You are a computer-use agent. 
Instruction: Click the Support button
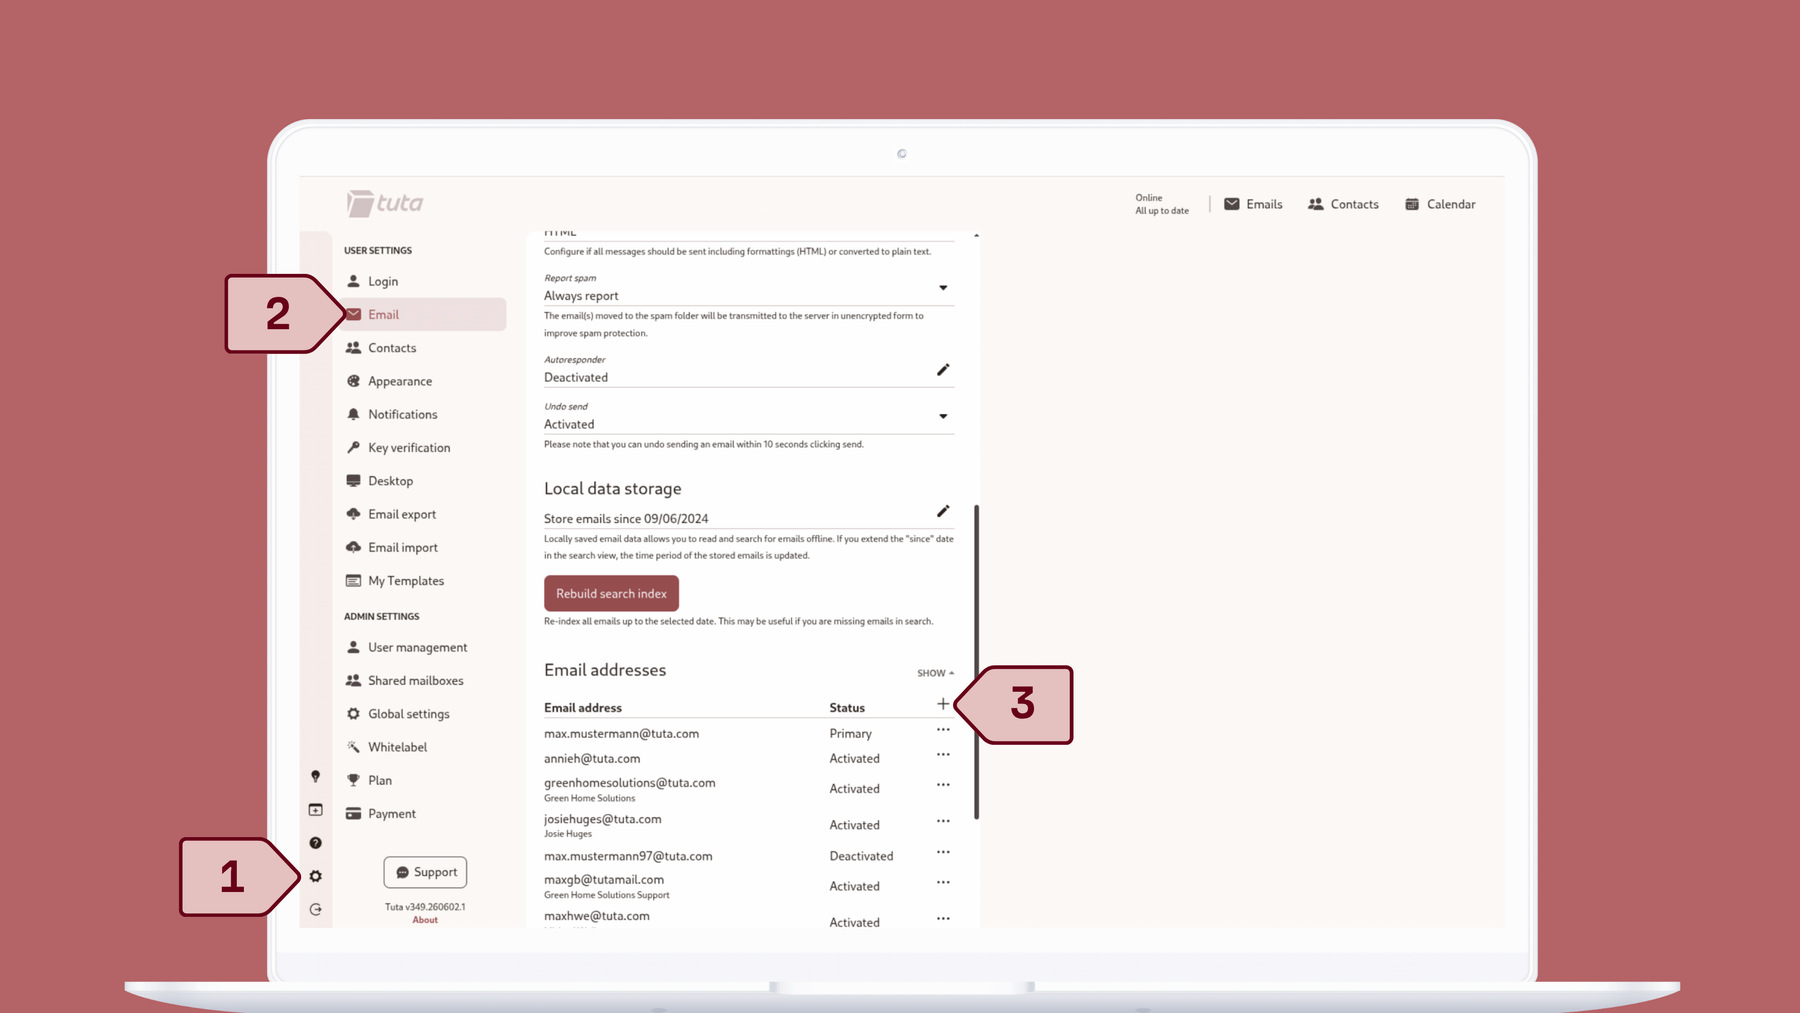(425, 872)
